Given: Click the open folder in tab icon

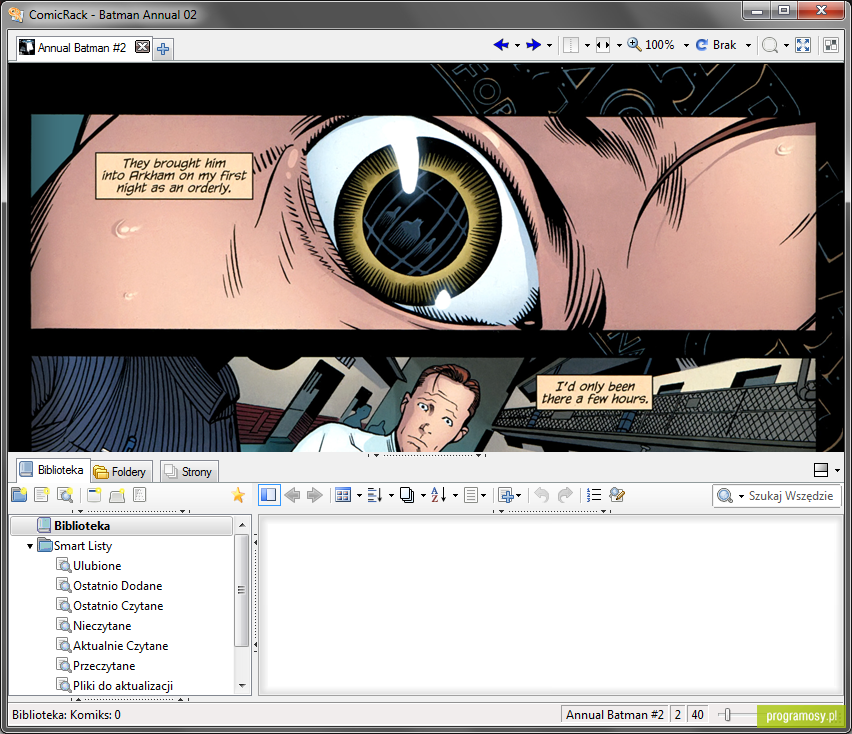Looking at the screenshot, I should point(117,494).
